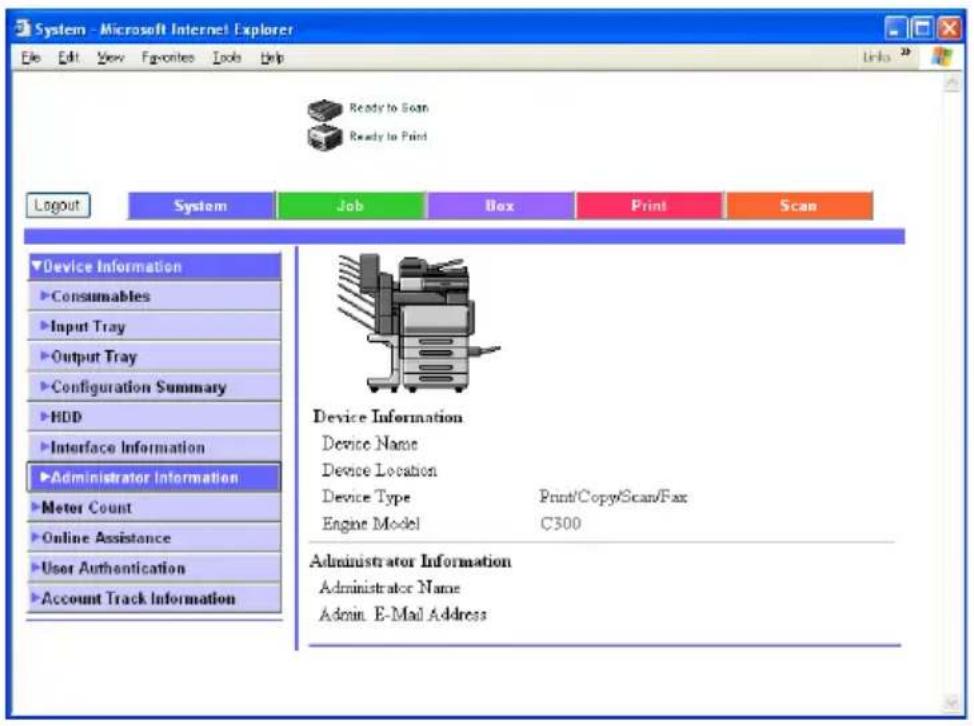Click the Administrator Name label
The width and height of the screenshot is (974, 726).
(389, 588)
